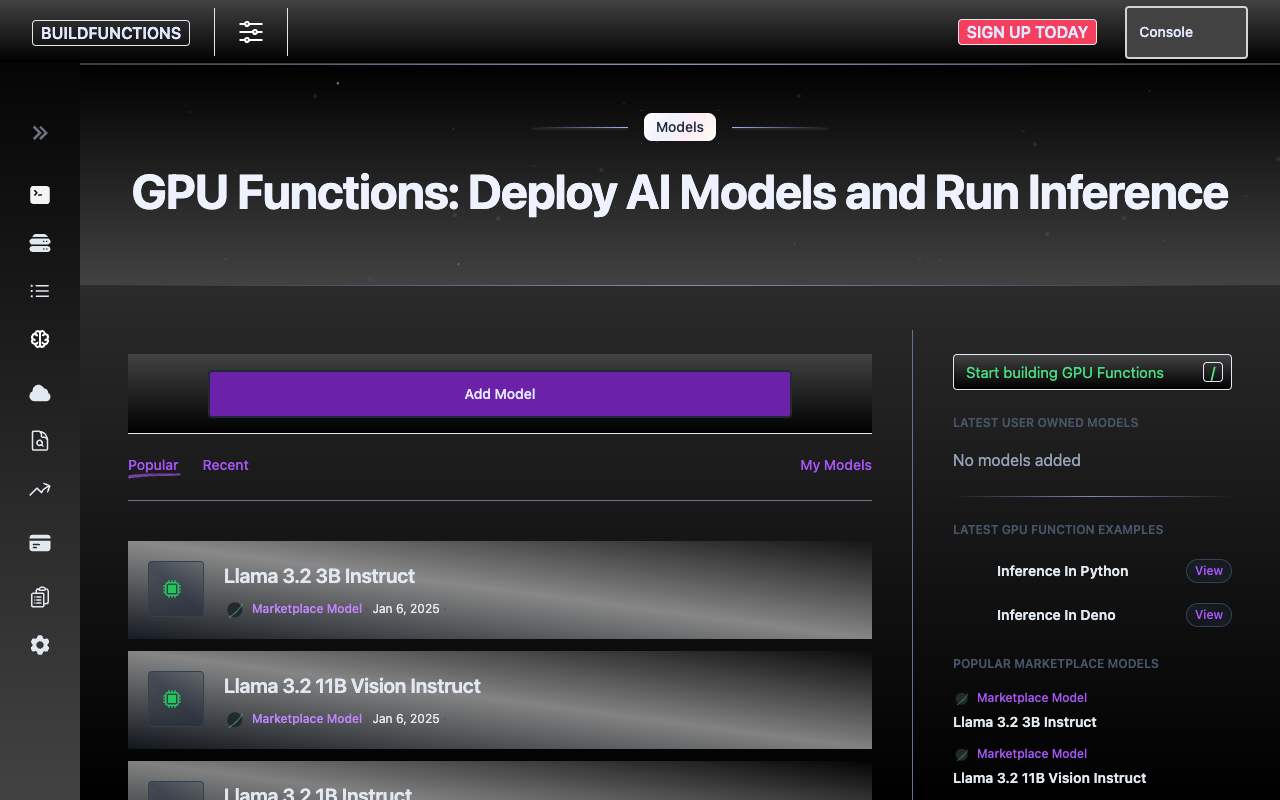Open sidebar popular model Llama 3.2 11B Vision Instruct

(1050, 778)
